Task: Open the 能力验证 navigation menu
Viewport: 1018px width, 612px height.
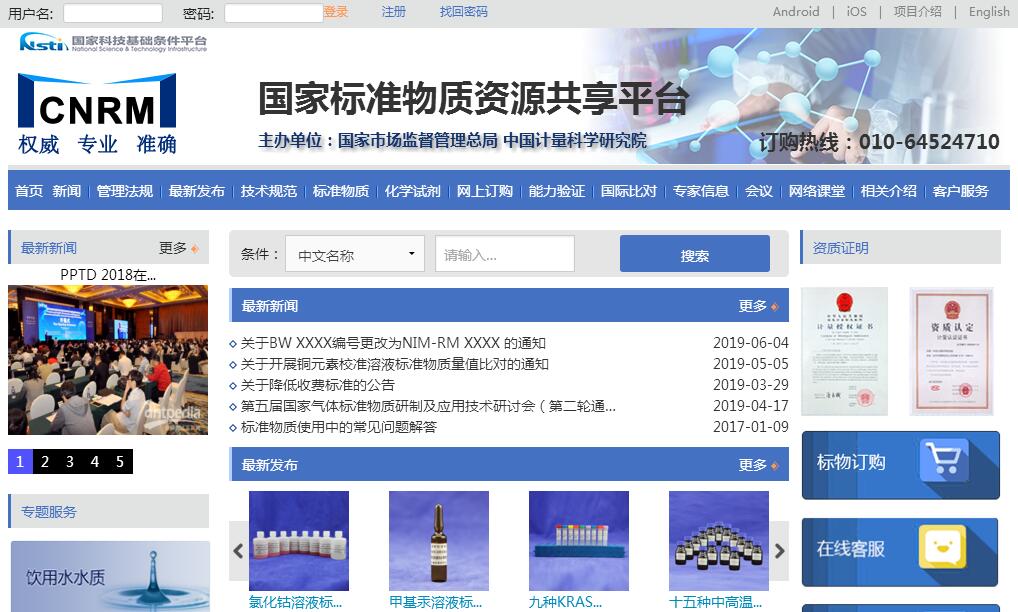Action: pos(556,191)
